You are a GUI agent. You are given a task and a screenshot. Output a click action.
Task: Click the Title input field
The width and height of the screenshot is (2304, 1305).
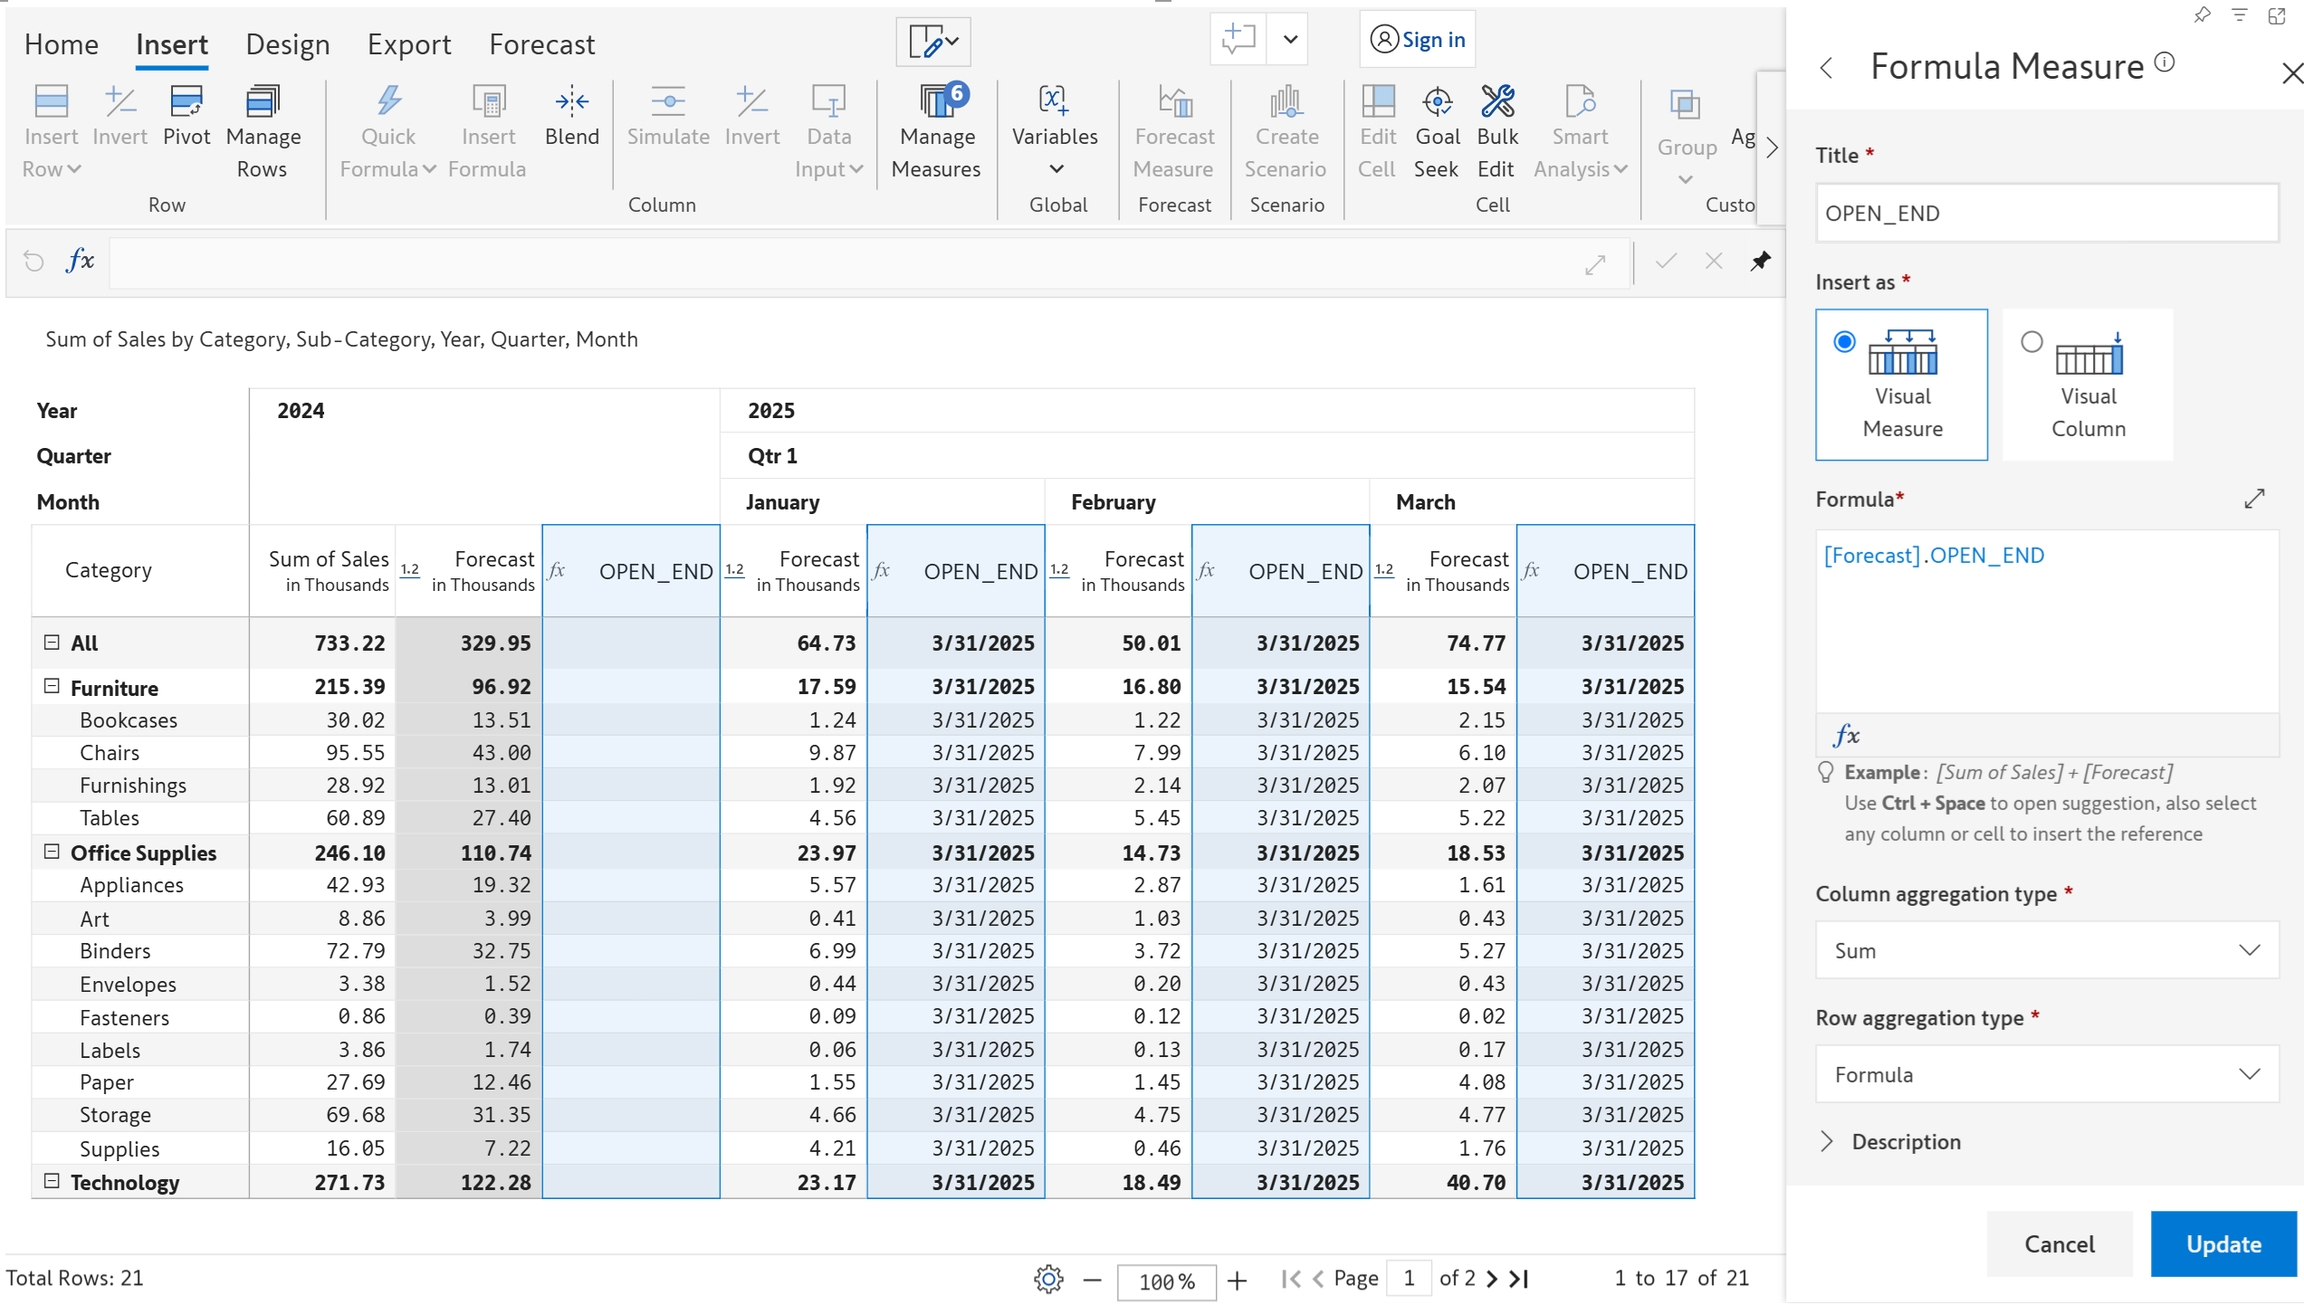(x=2046, y=213)
